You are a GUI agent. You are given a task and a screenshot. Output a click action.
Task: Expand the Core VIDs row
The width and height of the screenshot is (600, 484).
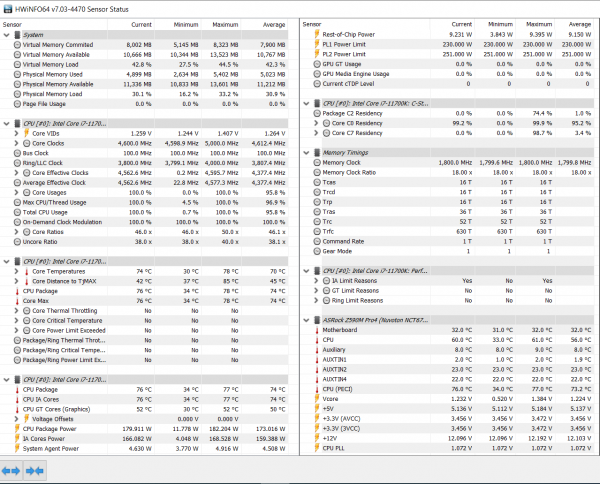(16, 133)
